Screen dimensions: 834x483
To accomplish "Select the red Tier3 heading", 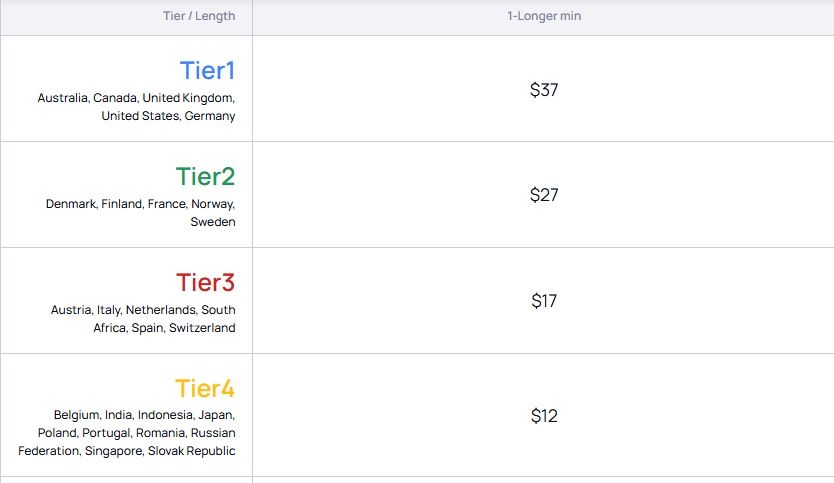I will point(205,282).
